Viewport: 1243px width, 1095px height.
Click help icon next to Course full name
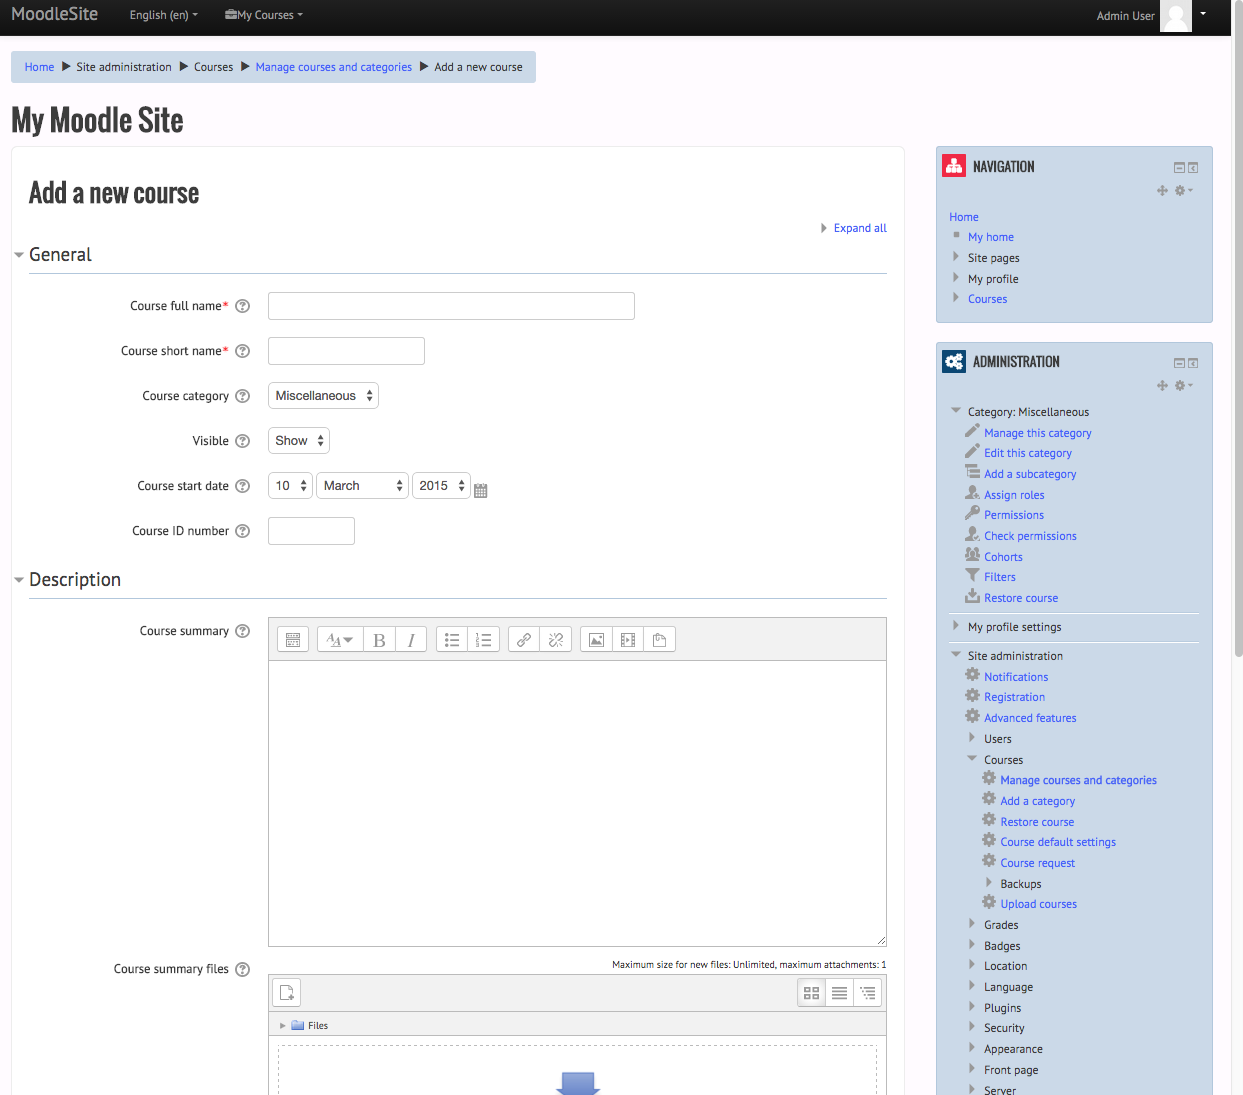(242, 306)
